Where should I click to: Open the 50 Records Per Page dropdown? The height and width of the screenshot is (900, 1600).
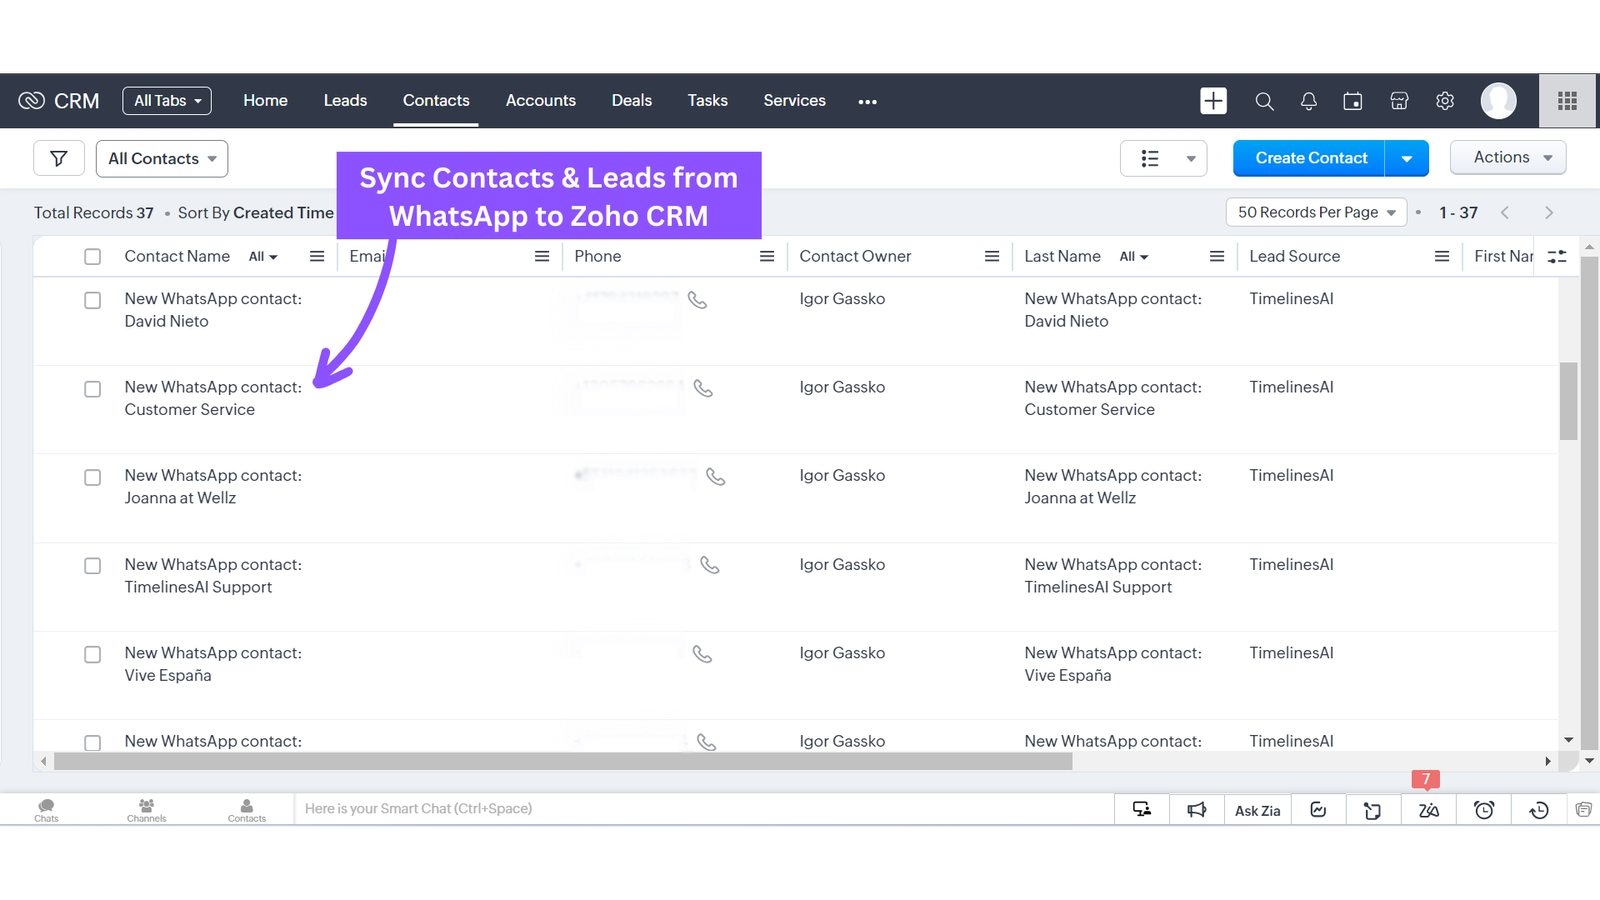pos(1316,212)
